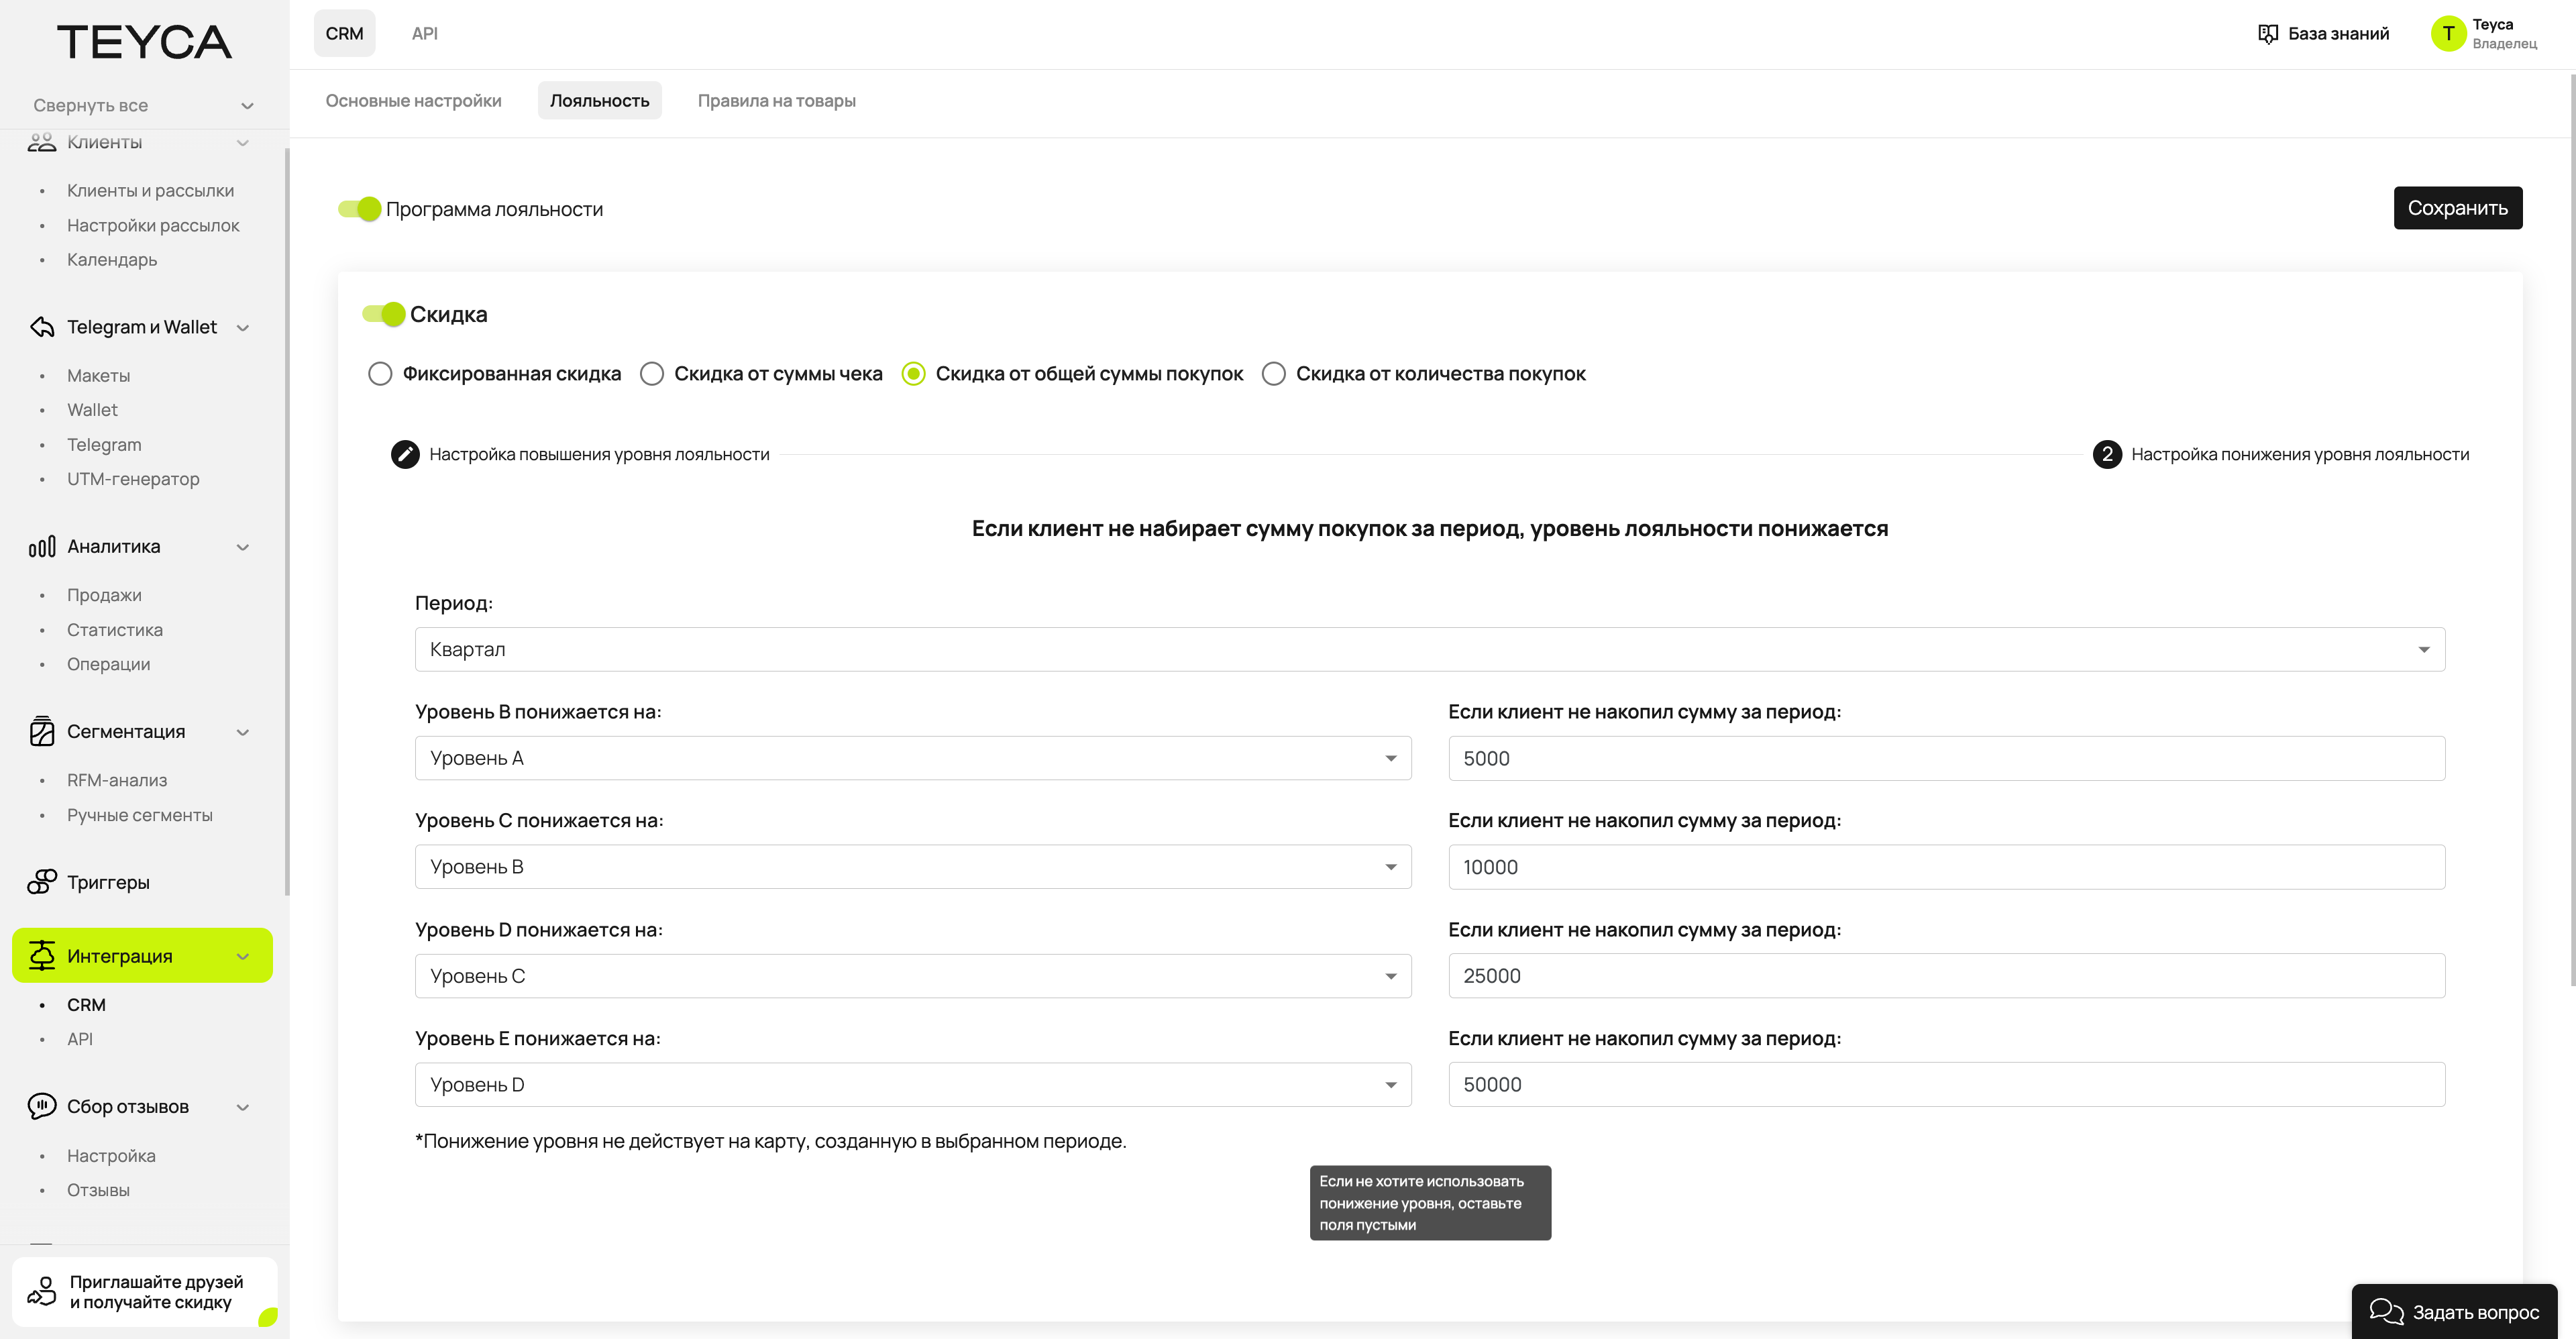
Task: Click the База знаний book icon
Action: pyautogui.click(x=2268, y=34)
